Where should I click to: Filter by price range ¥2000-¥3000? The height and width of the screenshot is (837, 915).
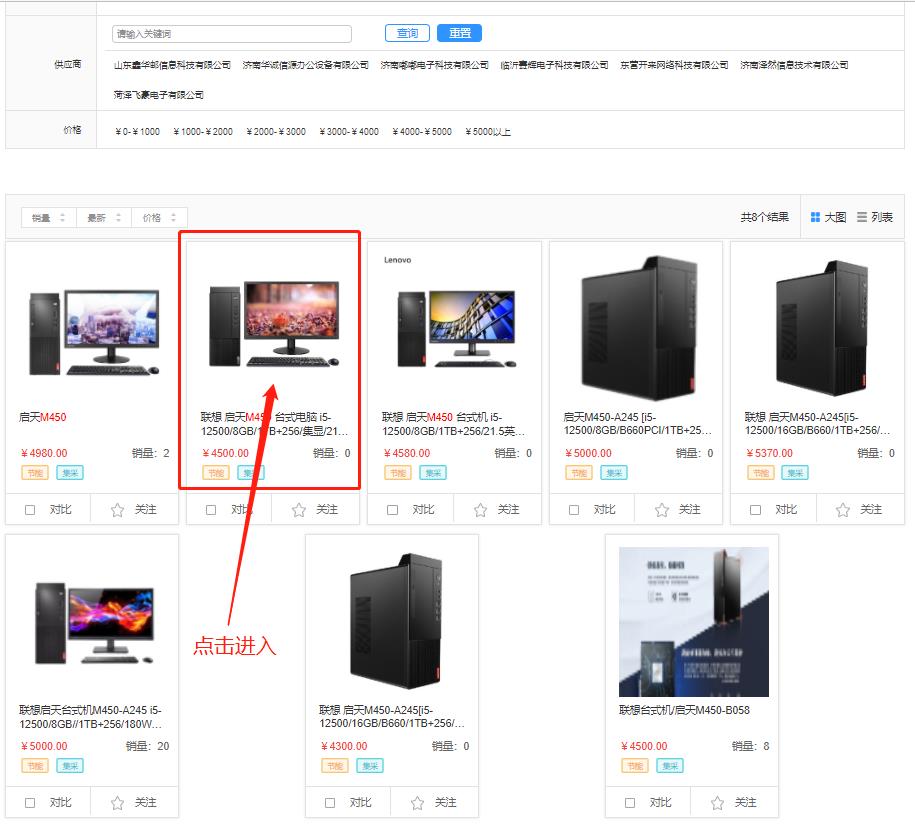pyautogui.click(x=276, y=132)
